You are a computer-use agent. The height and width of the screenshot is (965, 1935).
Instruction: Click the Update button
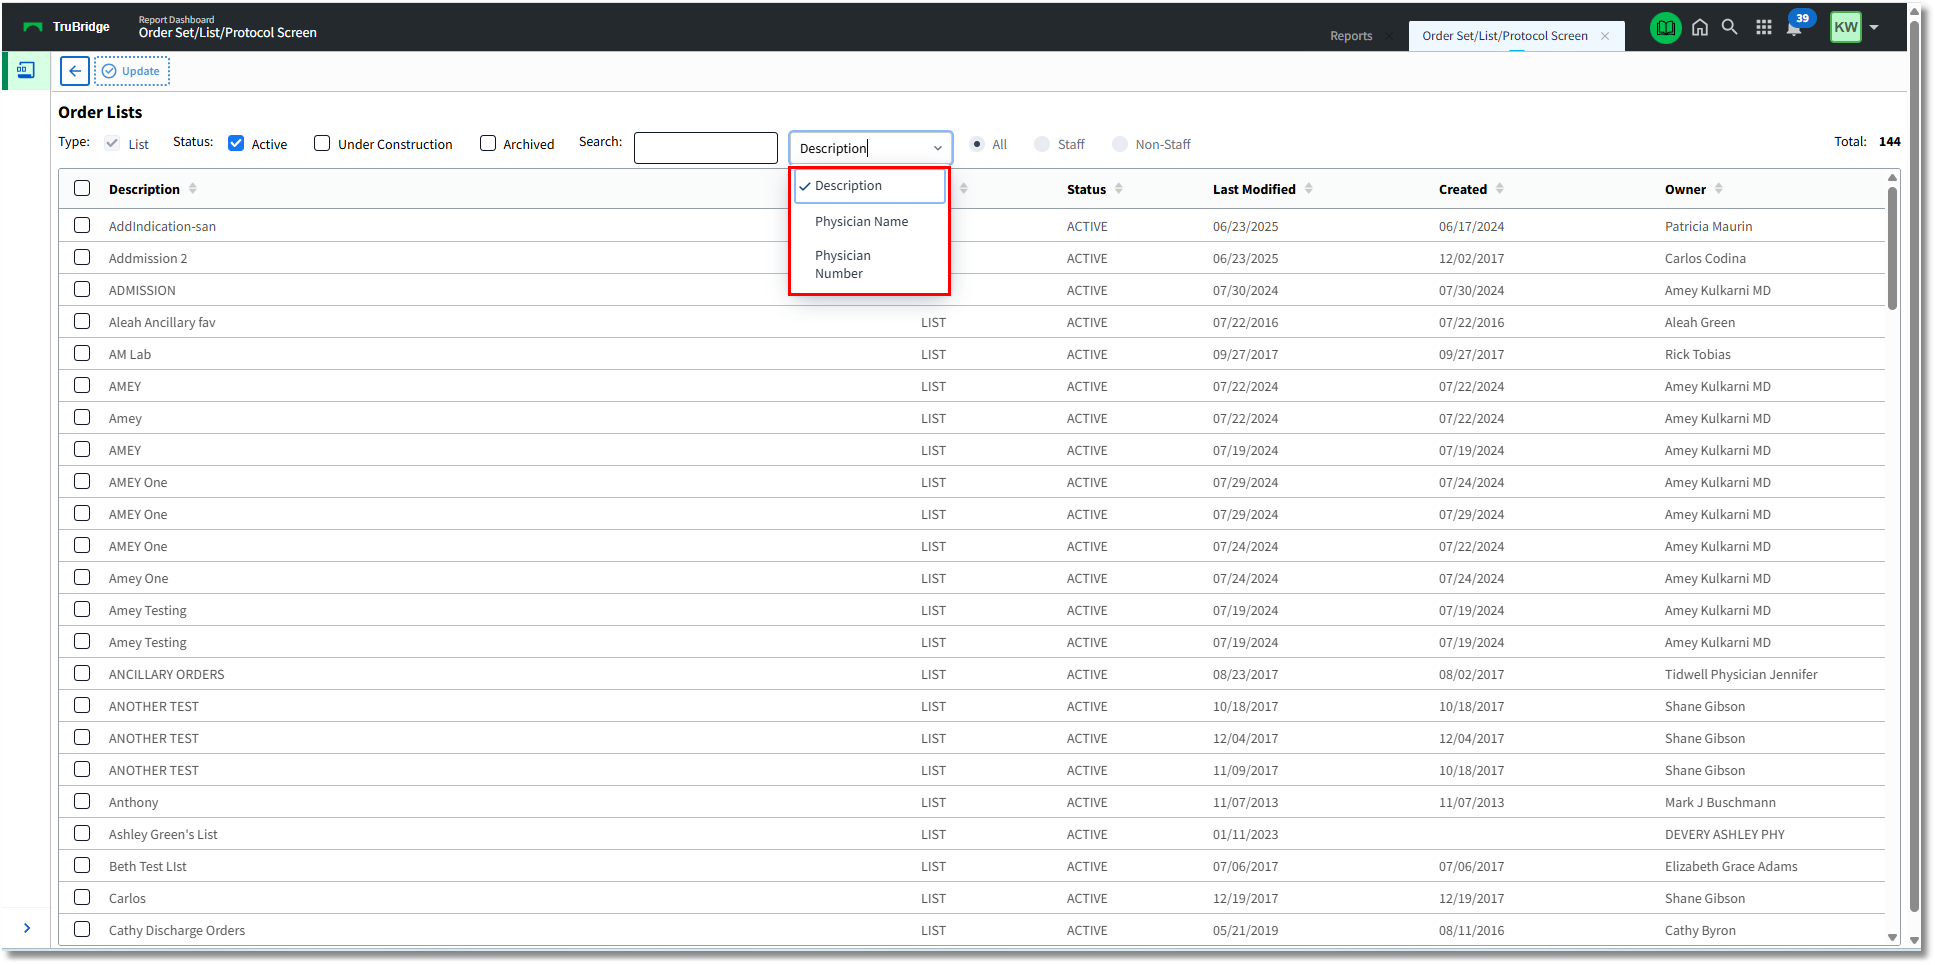coord(131,71)
